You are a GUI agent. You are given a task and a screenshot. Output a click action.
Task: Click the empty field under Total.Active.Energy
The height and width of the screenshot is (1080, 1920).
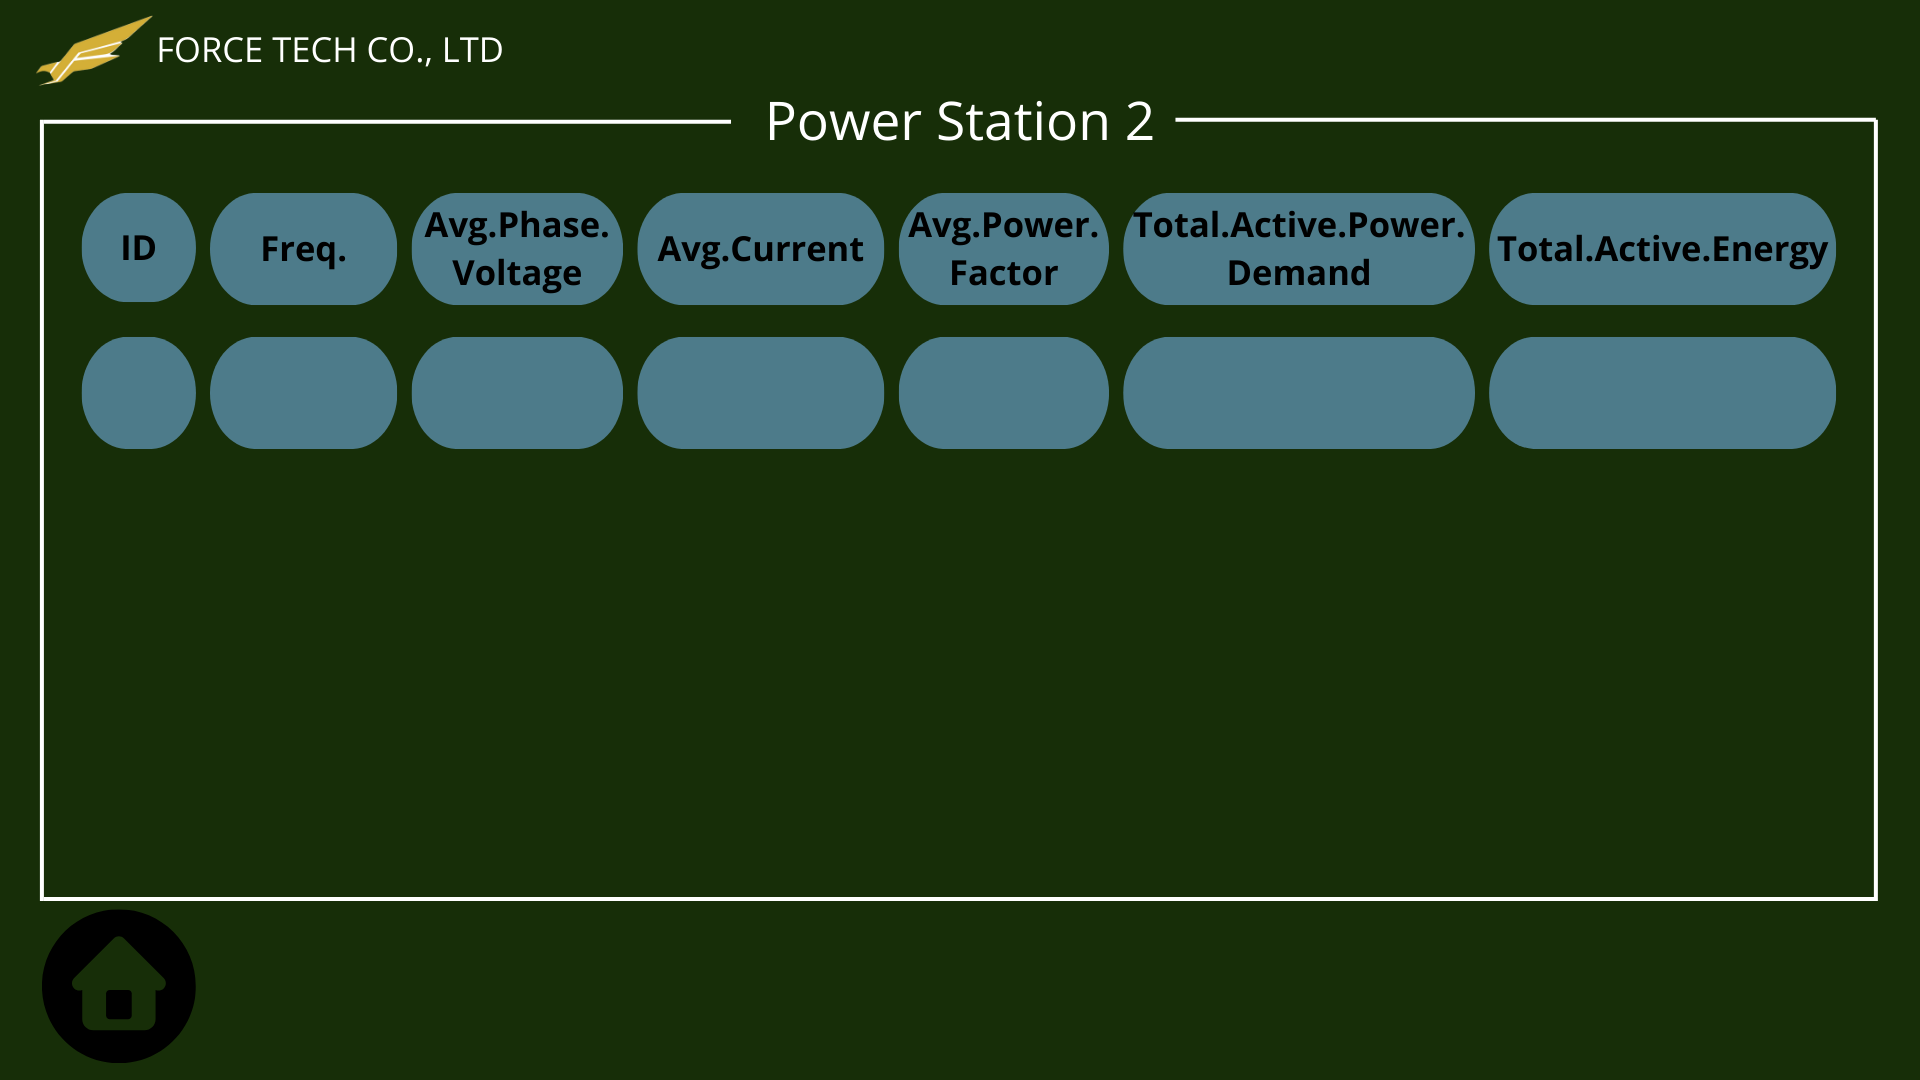tap(1662, 393)
